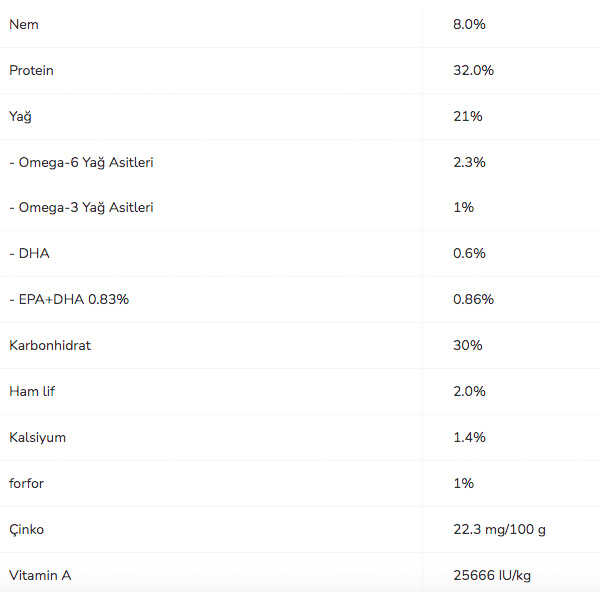This screenshot has height=600, width=600.
Task: Select the 30% carbohydrate value
Action: click(x=467, y=346)
